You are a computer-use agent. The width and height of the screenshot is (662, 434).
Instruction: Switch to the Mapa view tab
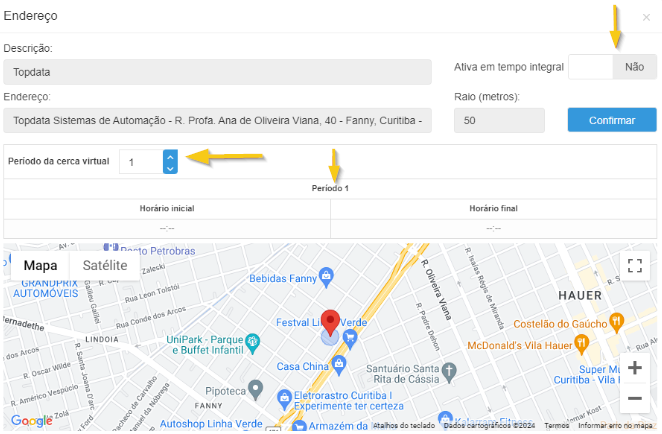[x=40, y=265]
